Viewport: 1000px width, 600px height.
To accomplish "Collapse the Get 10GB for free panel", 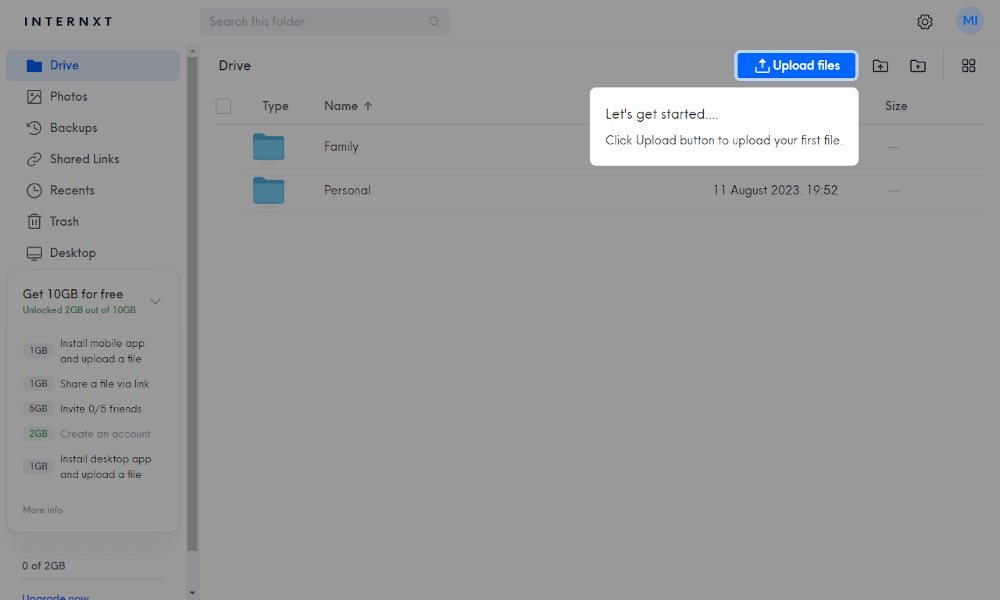I will (156, 300).
